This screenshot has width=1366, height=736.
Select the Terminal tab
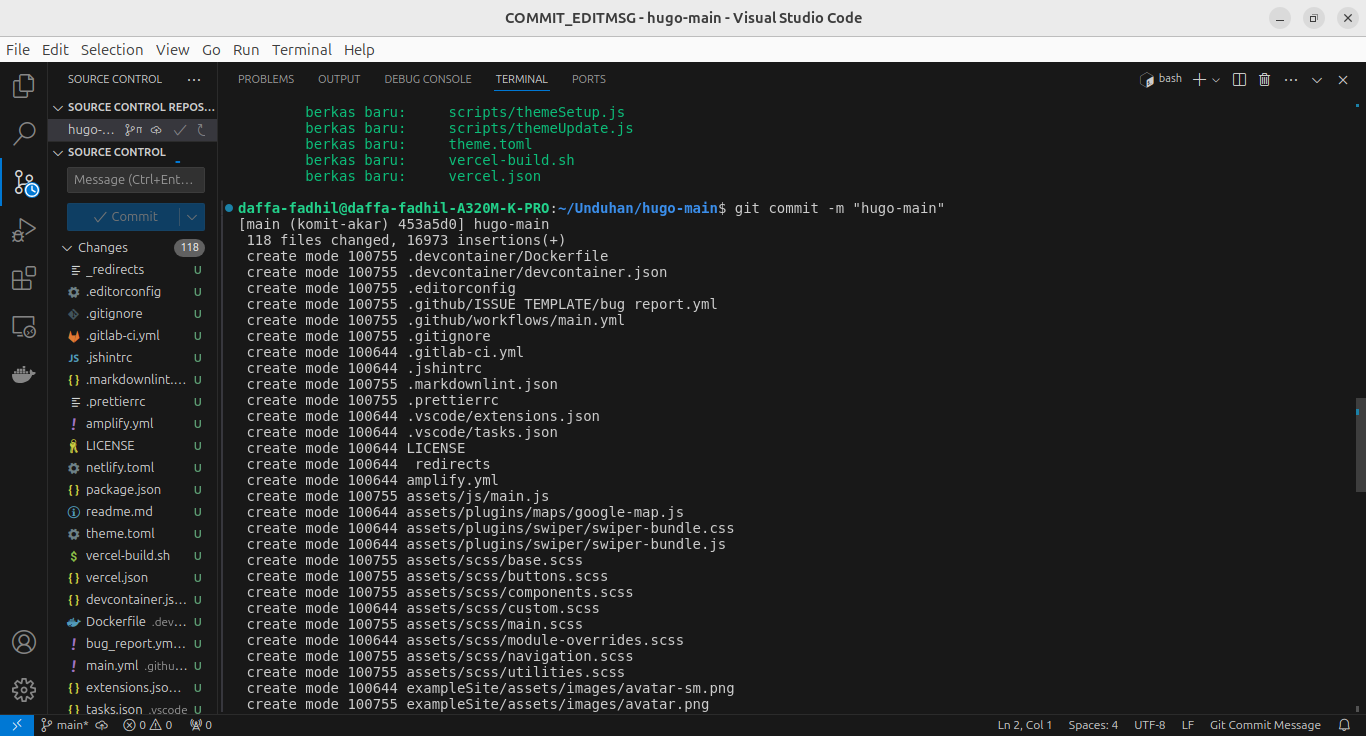coord(522,79)
